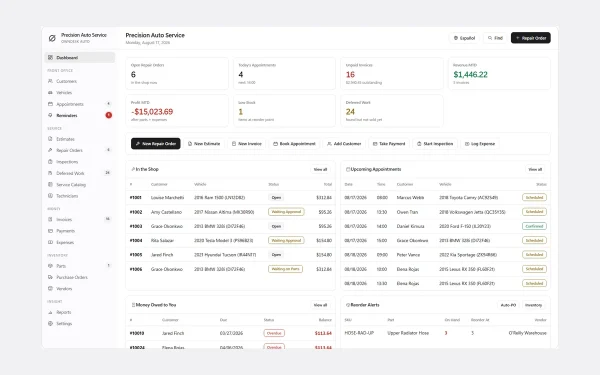View all orders in In the Shop
This screenshot has width=600, height=375.
click(320, 169)
